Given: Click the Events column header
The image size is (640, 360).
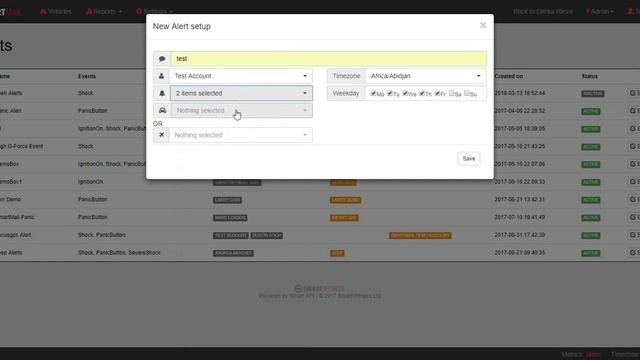Looking at the screenshot, I should 87,76.
